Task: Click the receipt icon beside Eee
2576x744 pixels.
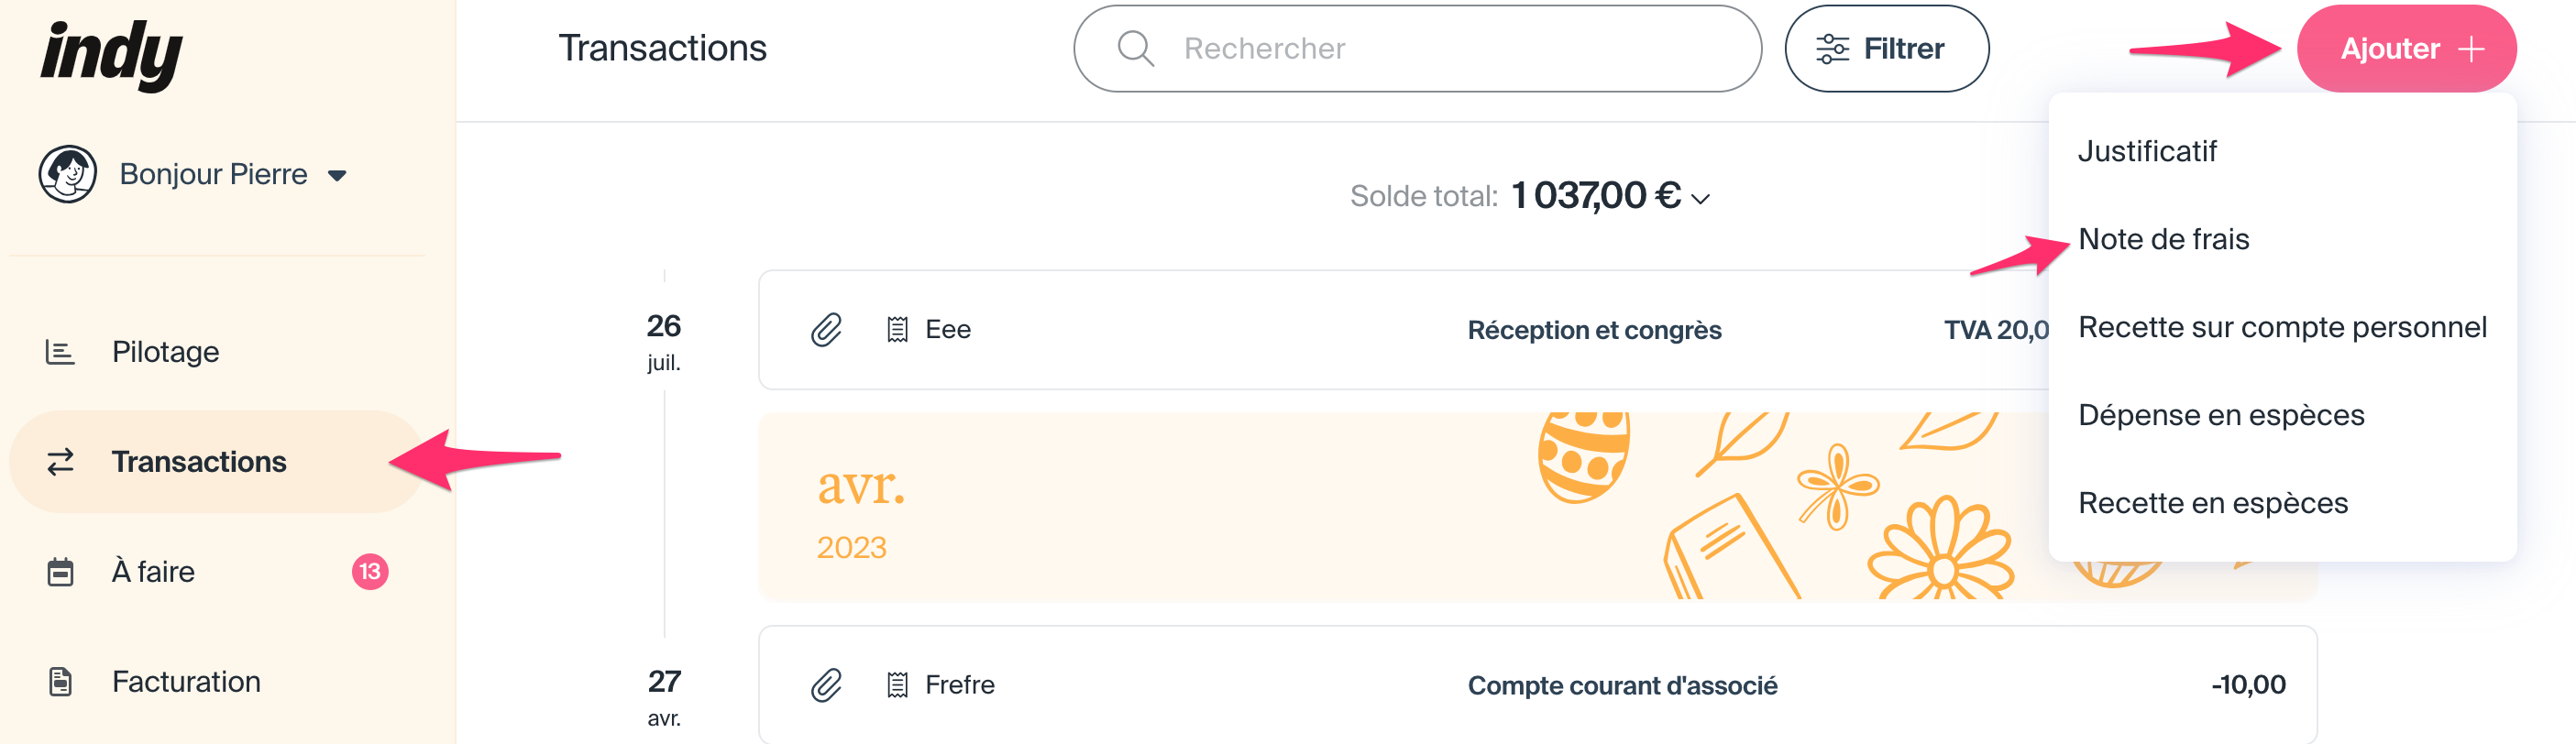Action: tap(897, 330)
